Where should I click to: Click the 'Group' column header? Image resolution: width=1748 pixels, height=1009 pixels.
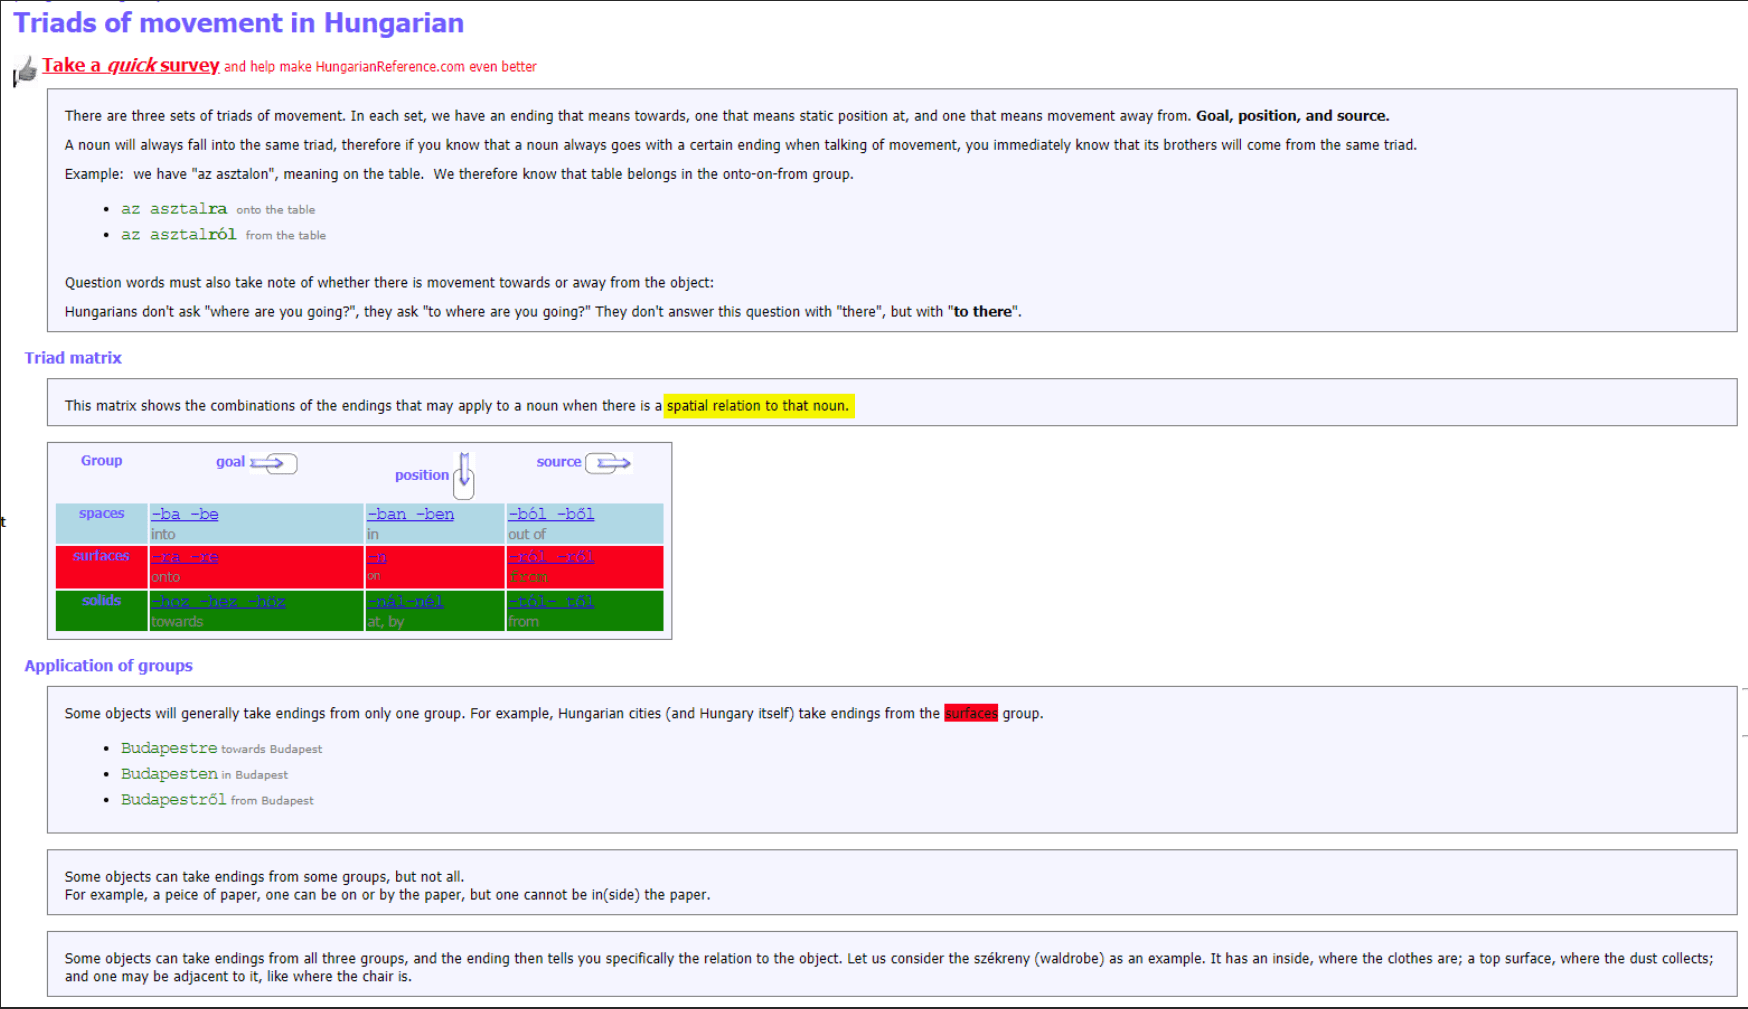pos(101,461)
